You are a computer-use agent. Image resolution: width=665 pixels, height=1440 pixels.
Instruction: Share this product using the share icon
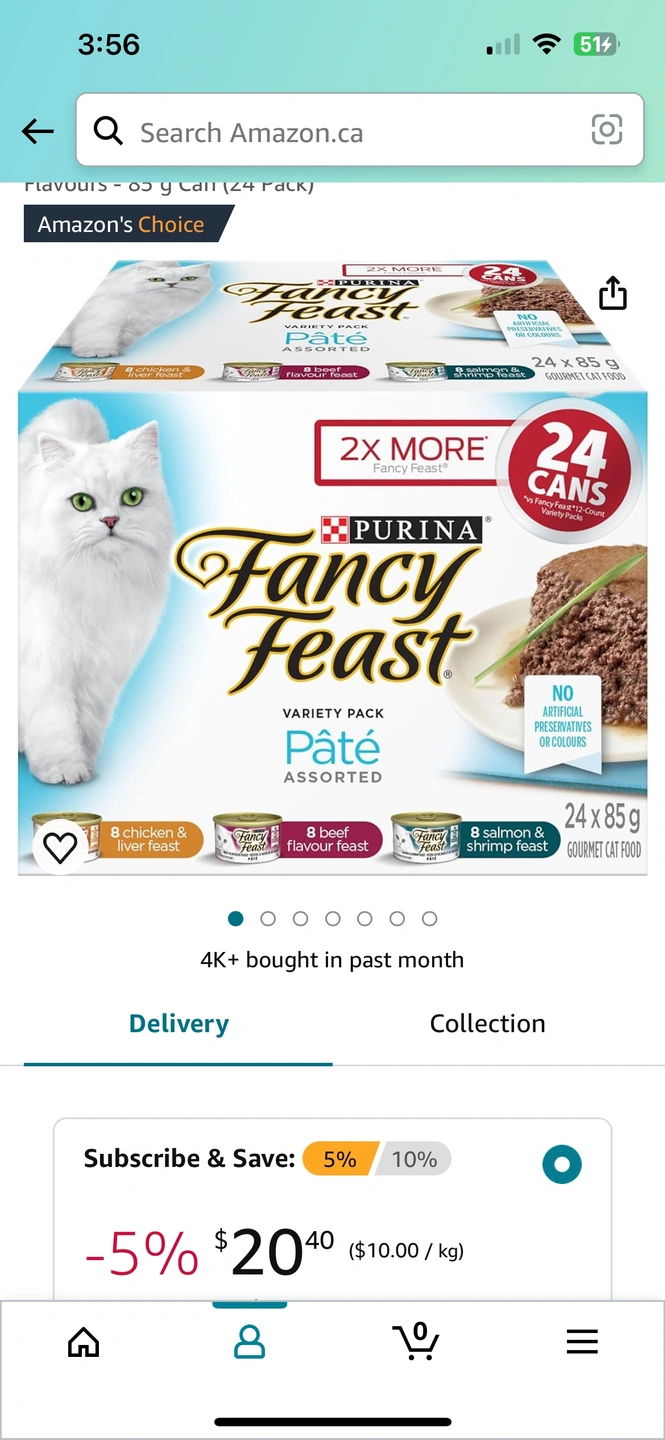pyautogui.click(x=613, y=292)
